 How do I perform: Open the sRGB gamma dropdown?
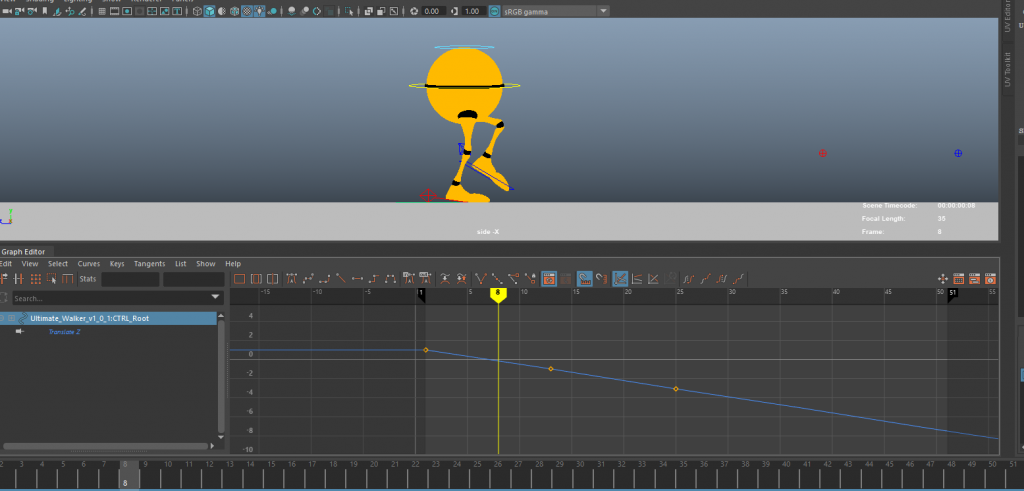603,11
